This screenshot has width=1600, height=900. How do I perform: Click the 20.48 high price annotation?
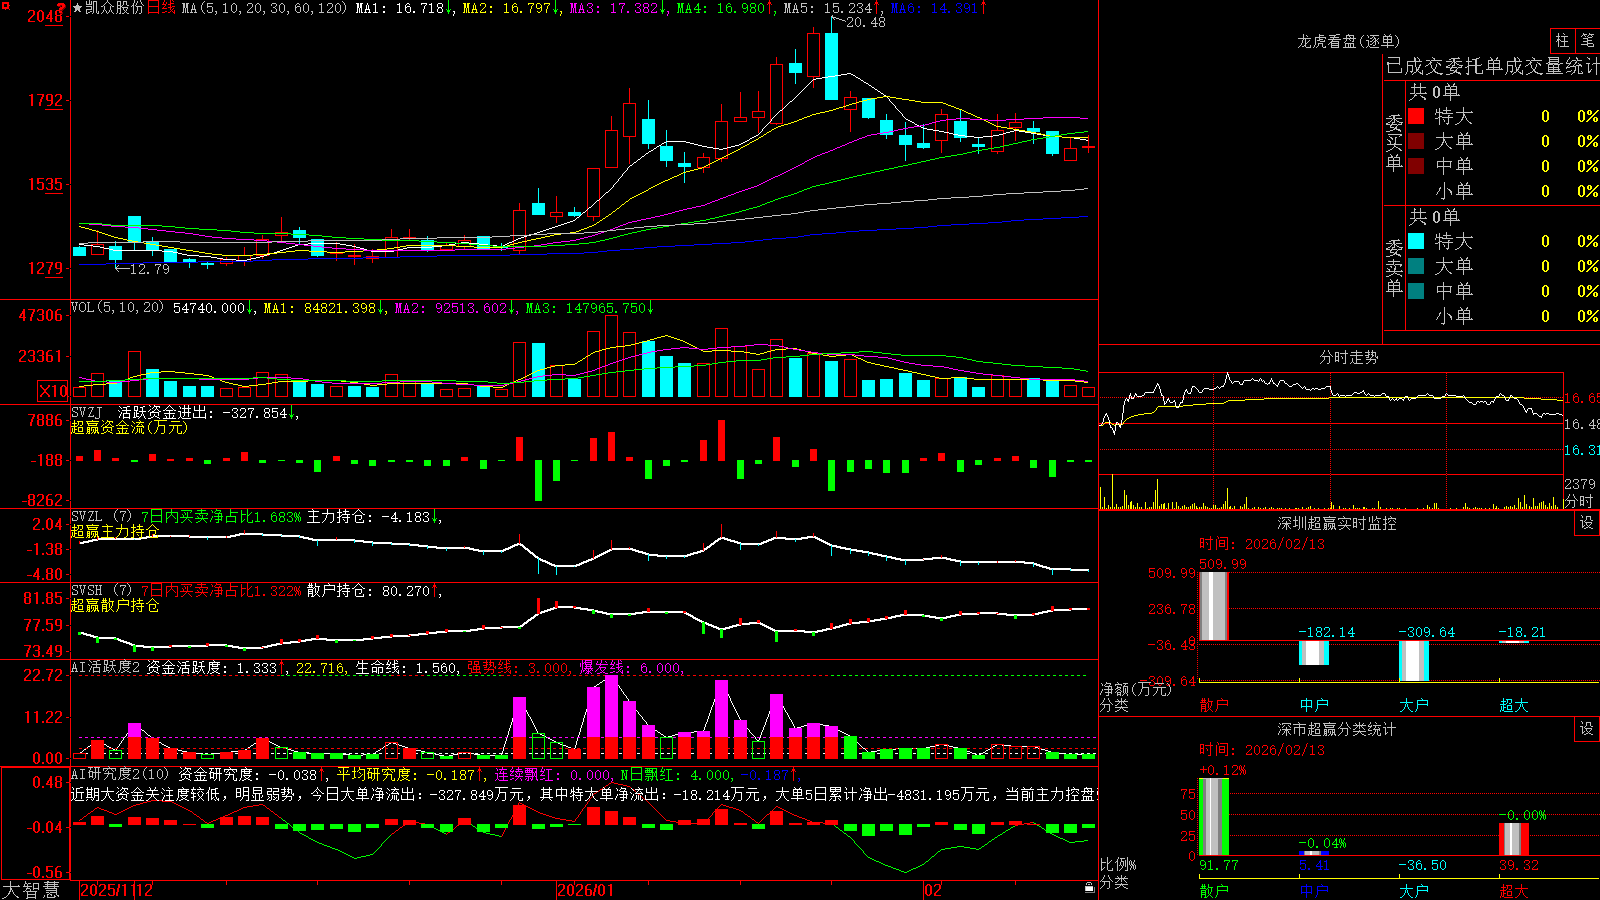click(866, 22)
